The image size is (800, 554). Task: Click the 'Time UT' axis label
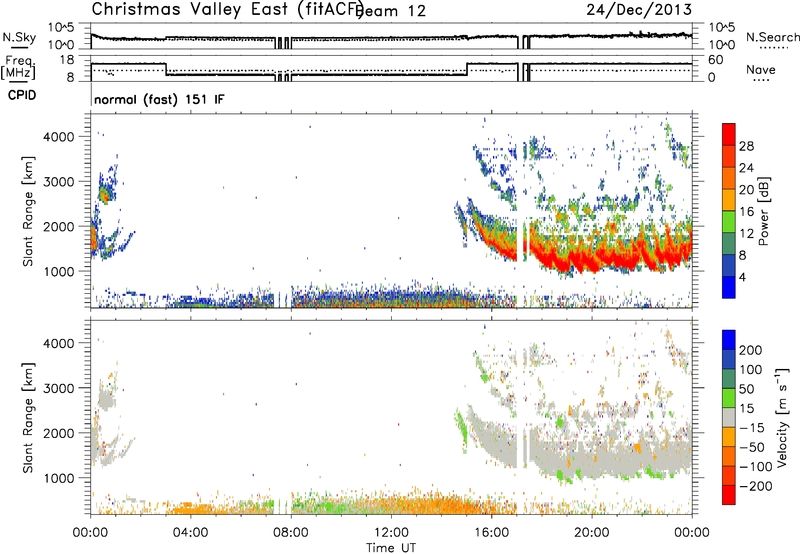pos(391,548)
